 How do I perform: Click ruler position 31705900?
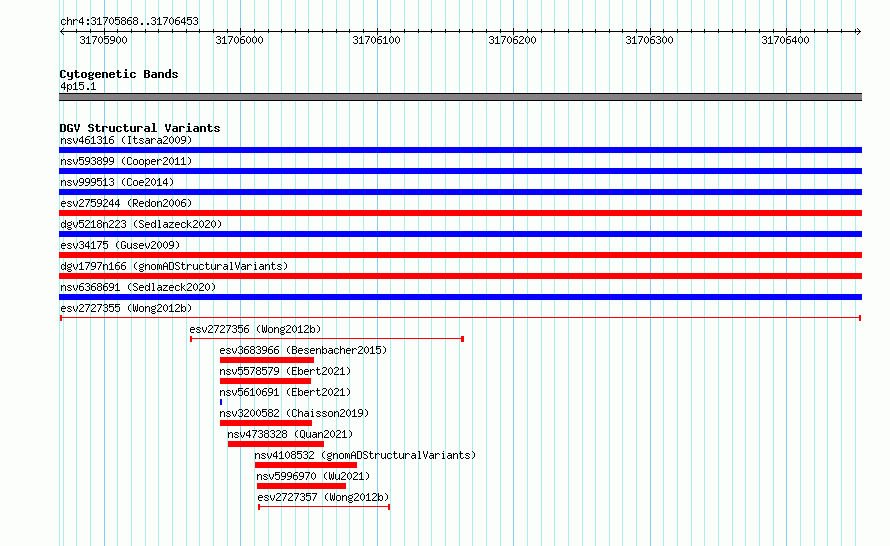pos(103,40)
